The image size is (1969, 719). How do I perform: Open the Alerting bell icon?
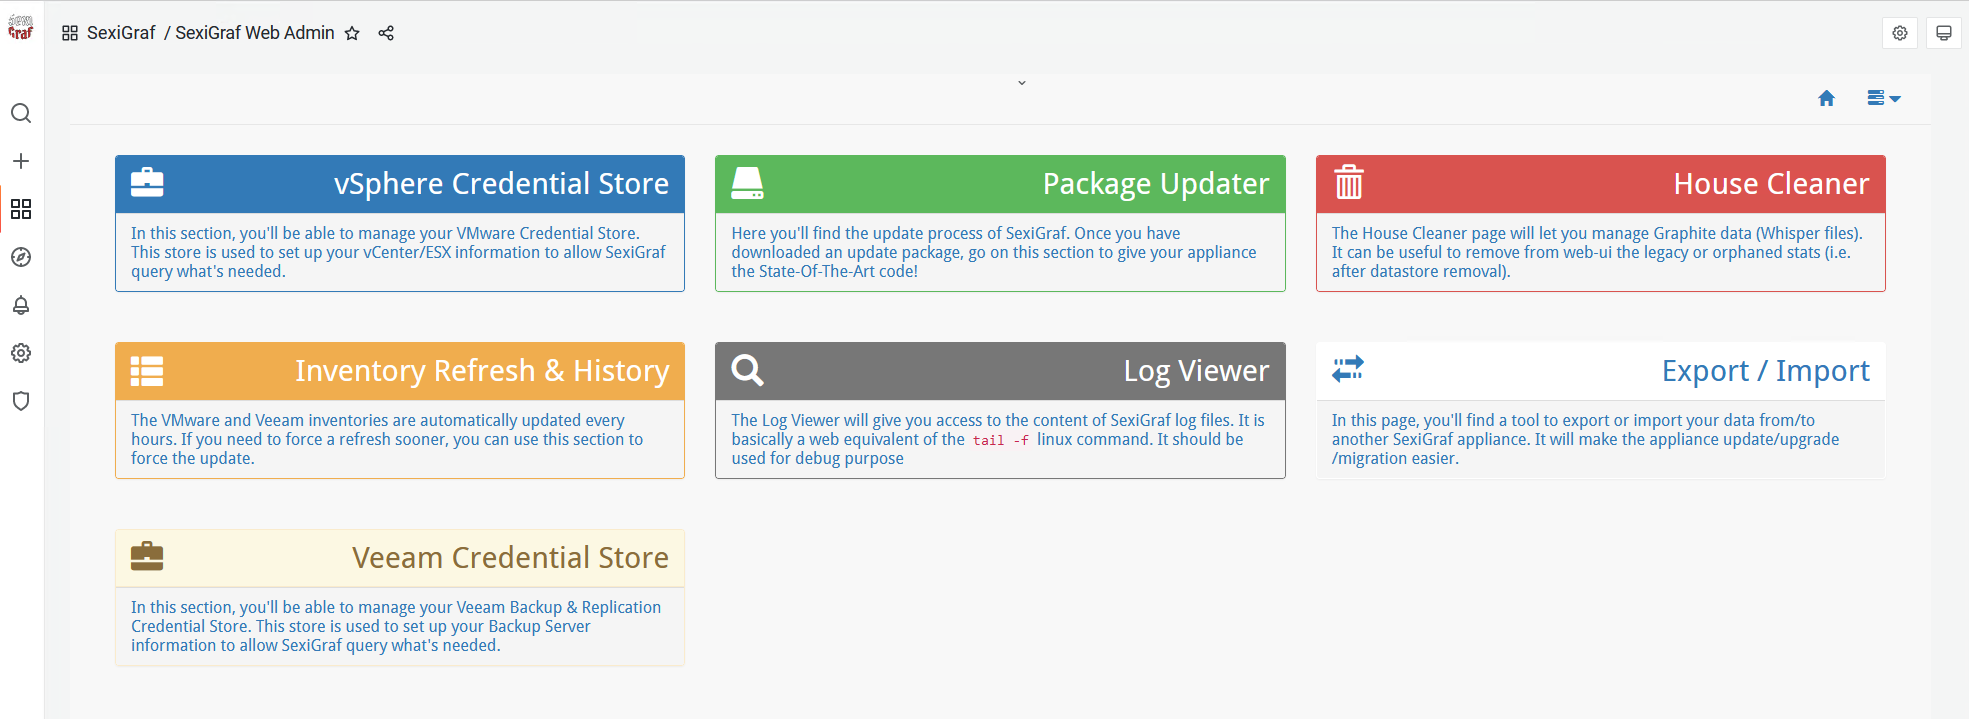click(x=21, y=305)
